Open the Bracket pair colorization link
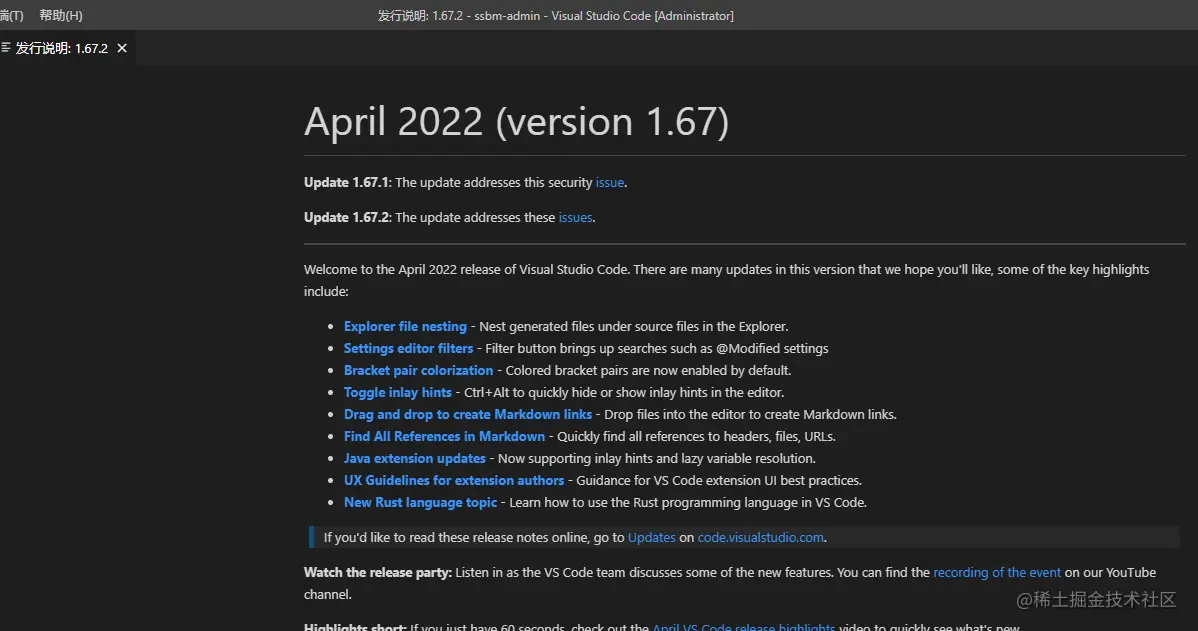Viewport: 1198px width, 631px height. (x=419, y=371)
